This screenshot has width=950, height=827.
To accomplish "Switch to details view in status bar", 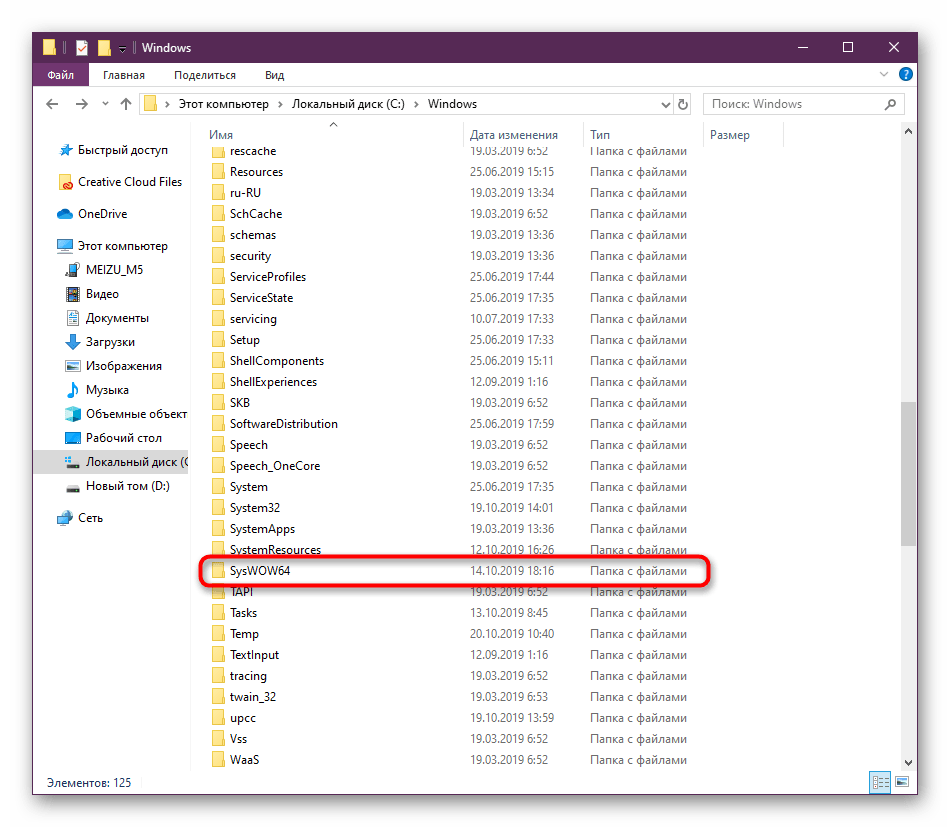I will (x=881, y=782).
